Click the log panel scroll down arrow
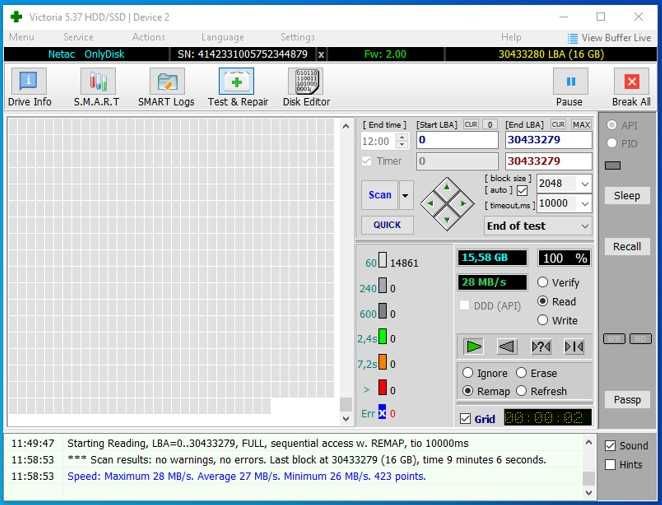The width and height of the screenshot is (662, 505). tap(589, 492)
